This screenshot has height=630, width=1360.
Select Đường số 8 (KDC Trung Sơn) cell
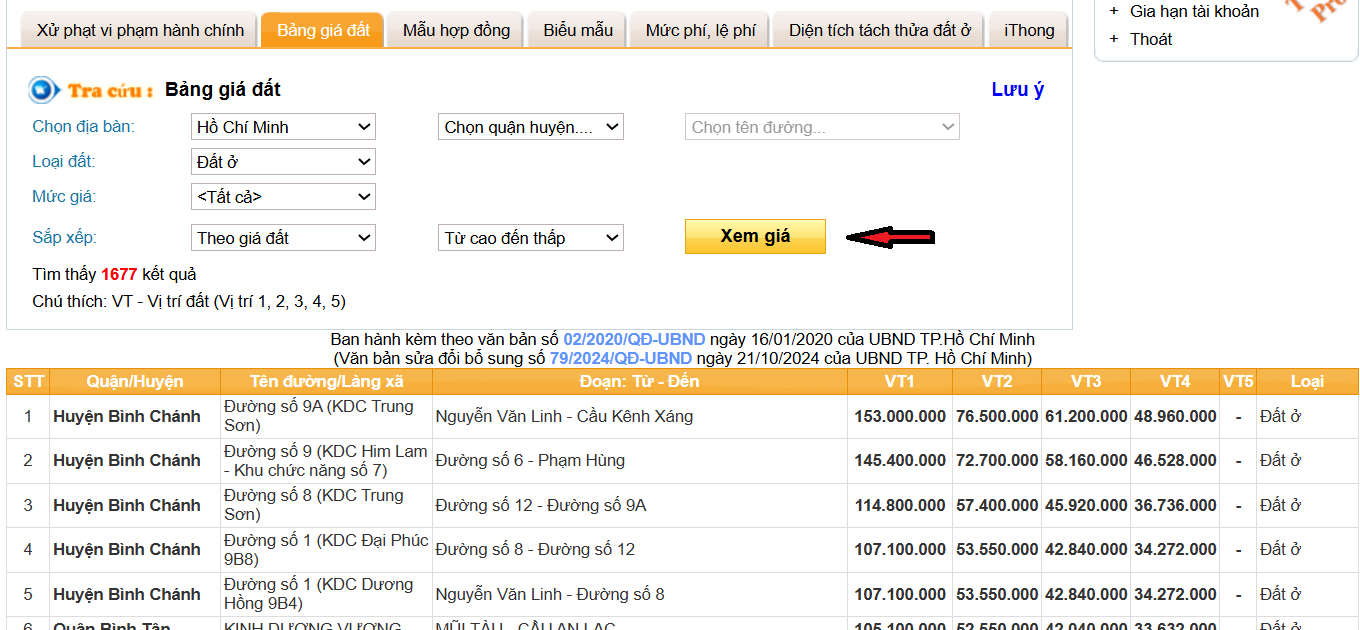[326, 505]
